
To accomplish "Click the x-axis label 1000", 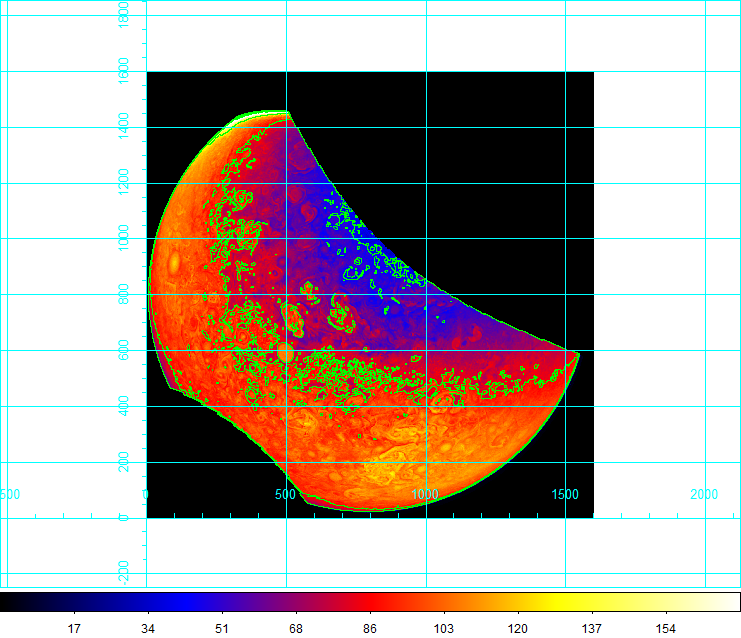I will coord(426,494).
